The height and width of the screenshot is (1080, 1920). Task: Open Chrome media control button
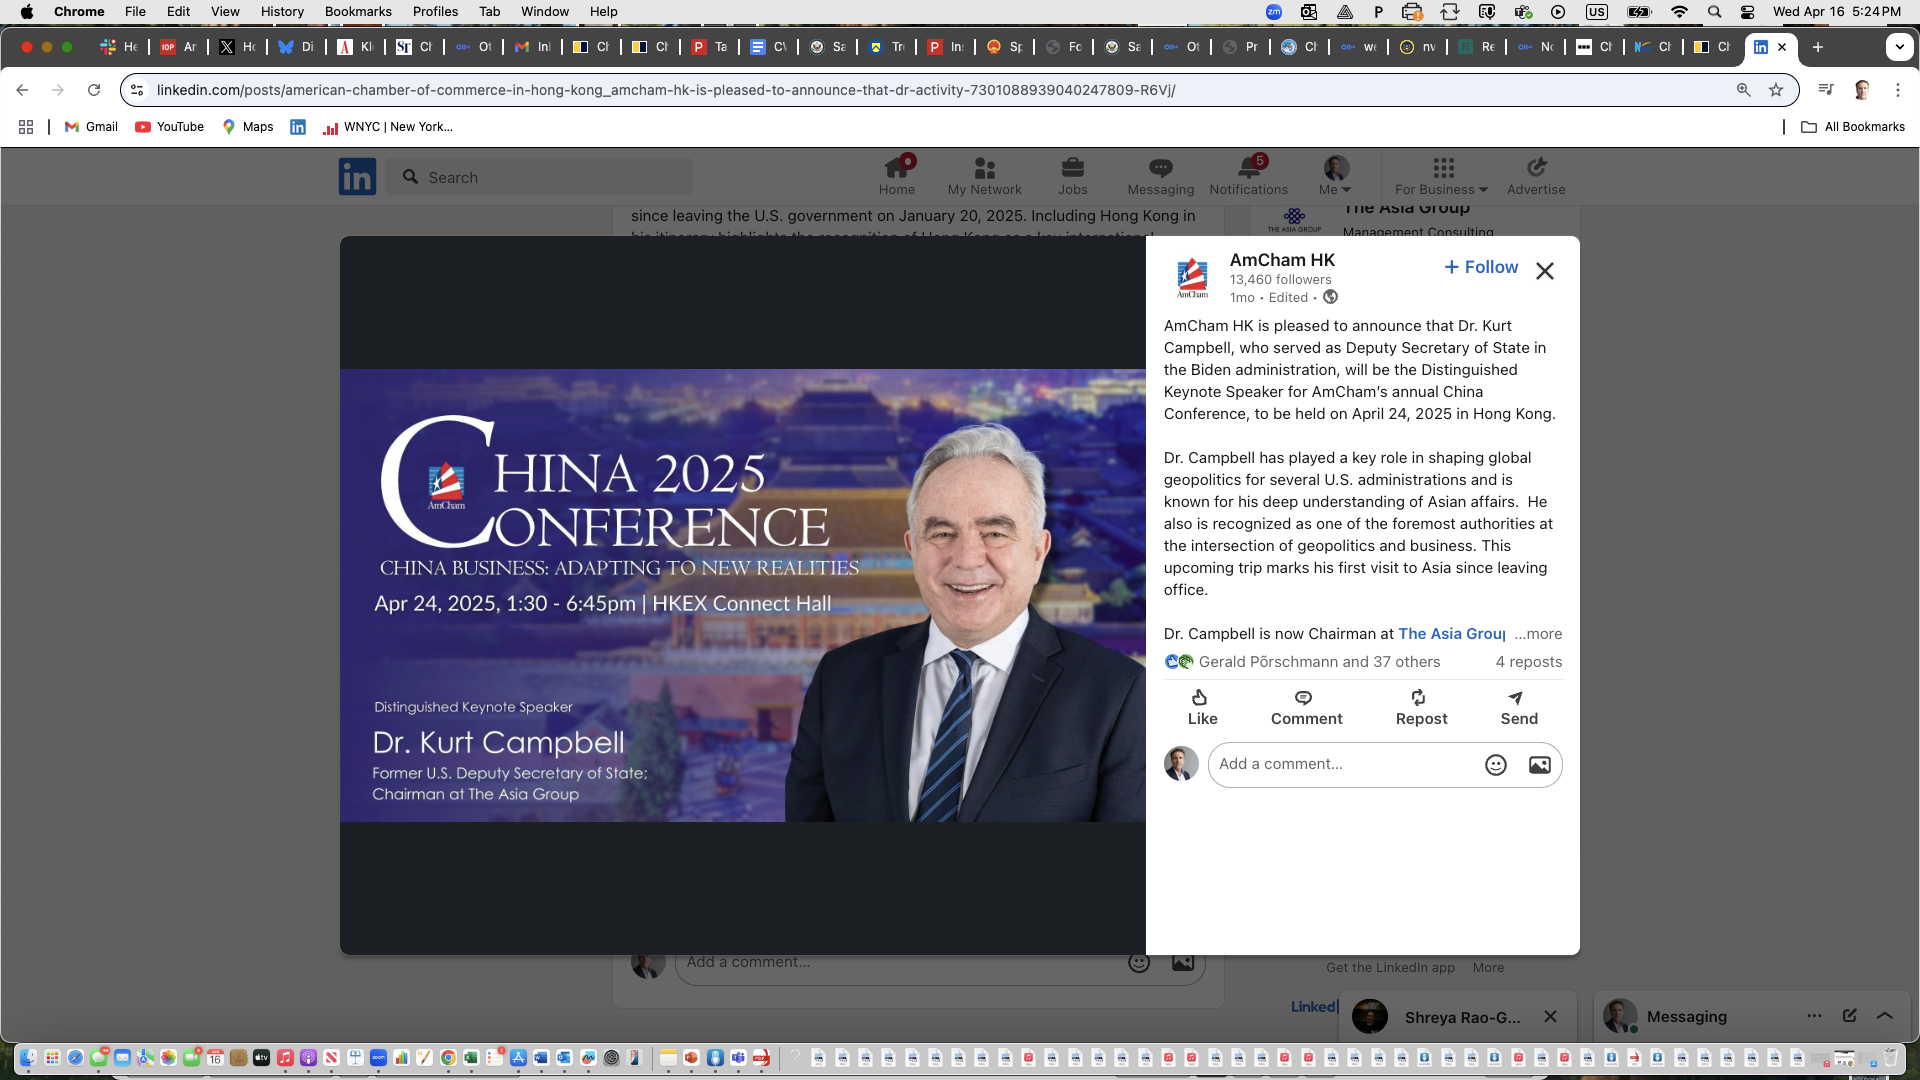pos(1826,90)
